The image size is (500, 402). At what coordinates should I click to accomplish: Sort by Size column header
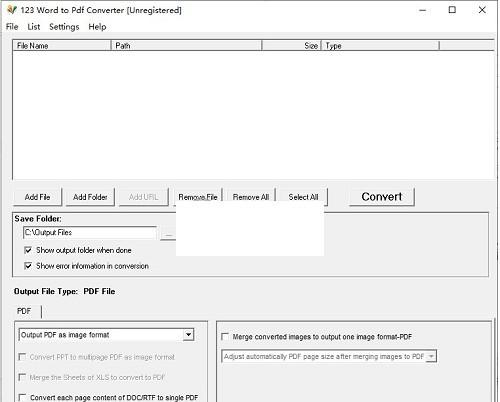(x=292, y=46)
